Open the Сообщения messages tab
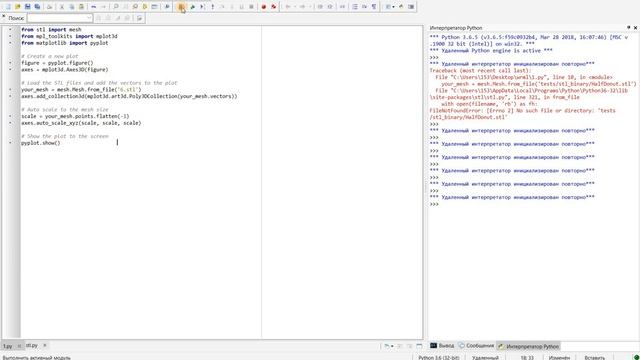This screenshot has width=640, height=360. [x=476, y=346]
